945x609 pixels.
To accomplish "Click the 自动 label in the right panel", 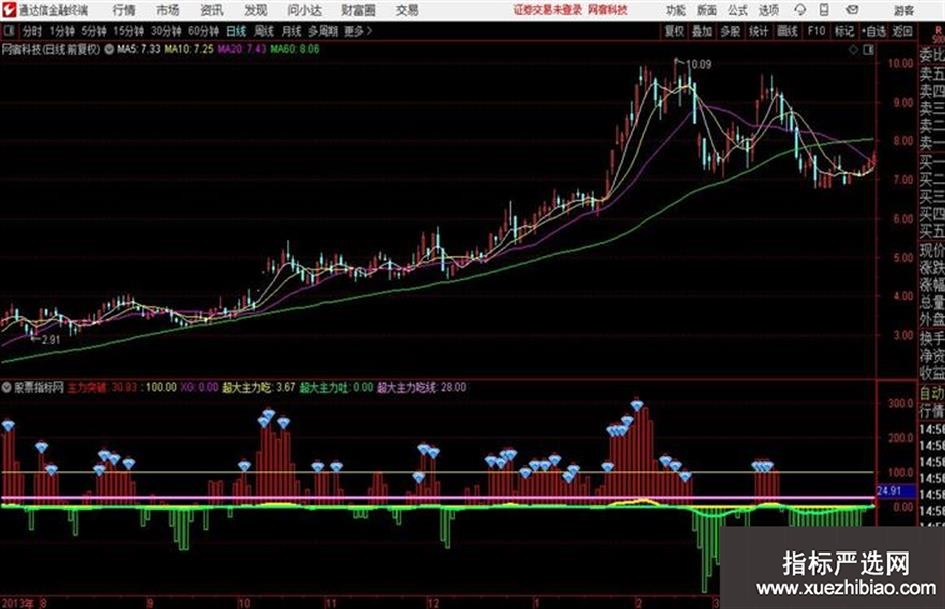I will (932, 393).
